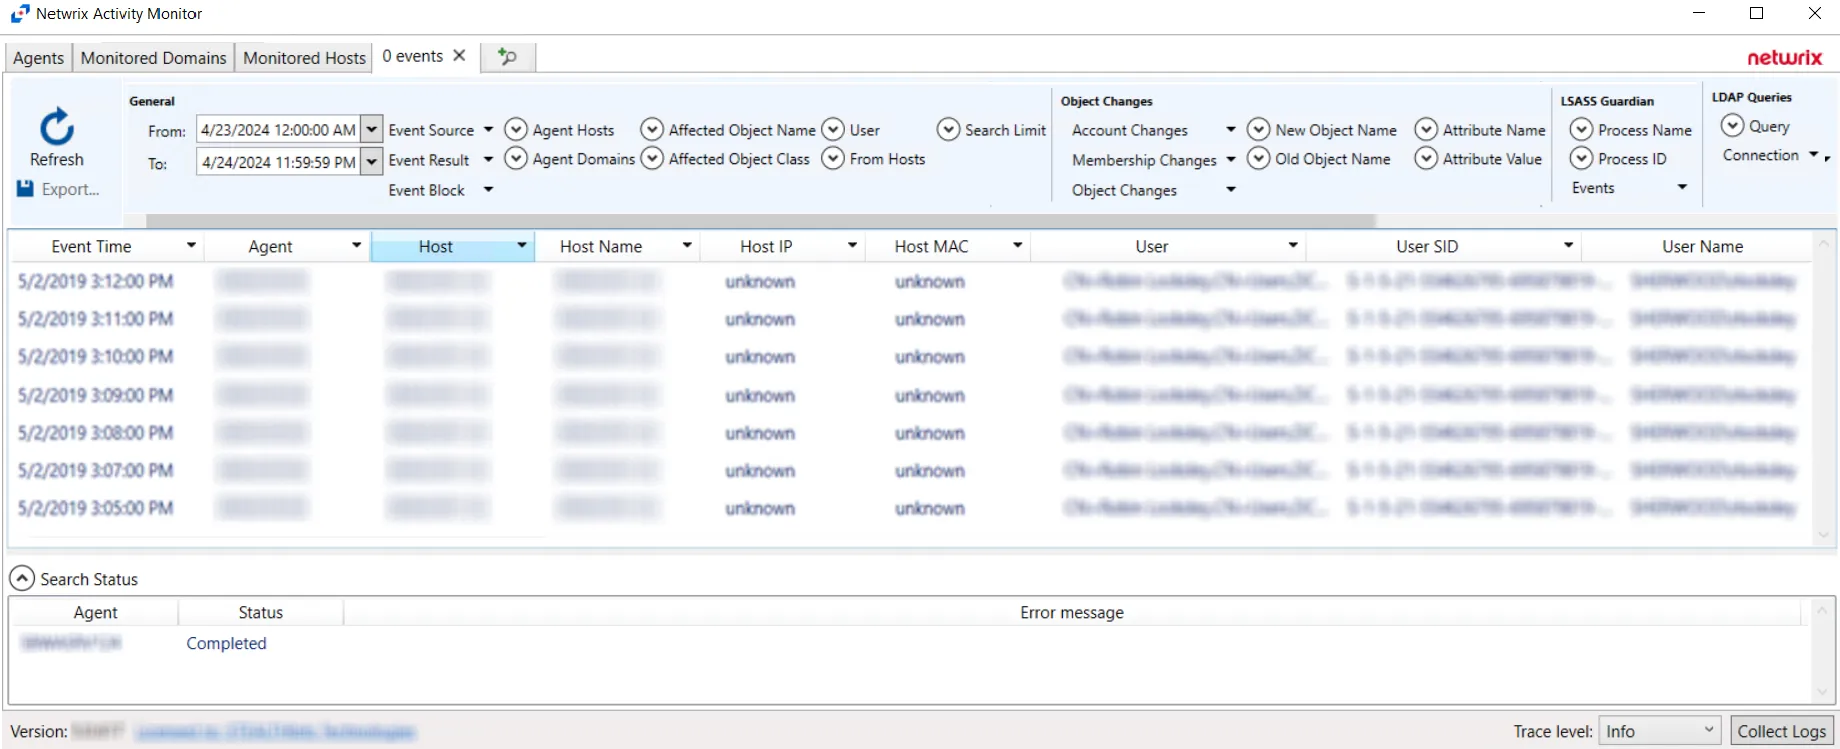Open Host MAC column filter arrow
The height and width of the screenshot is (749, 1840).
pyautogui.click(x=1017, y=246)
